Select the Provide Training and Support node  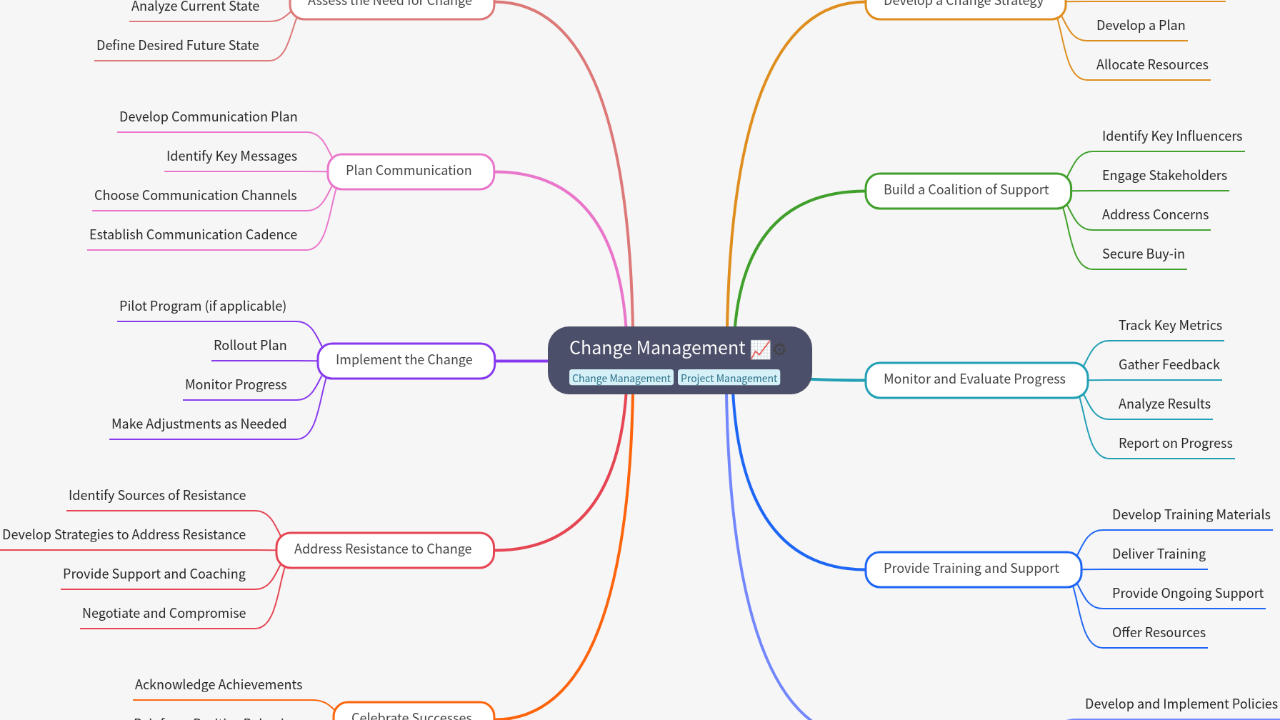(x=971, y=568)
